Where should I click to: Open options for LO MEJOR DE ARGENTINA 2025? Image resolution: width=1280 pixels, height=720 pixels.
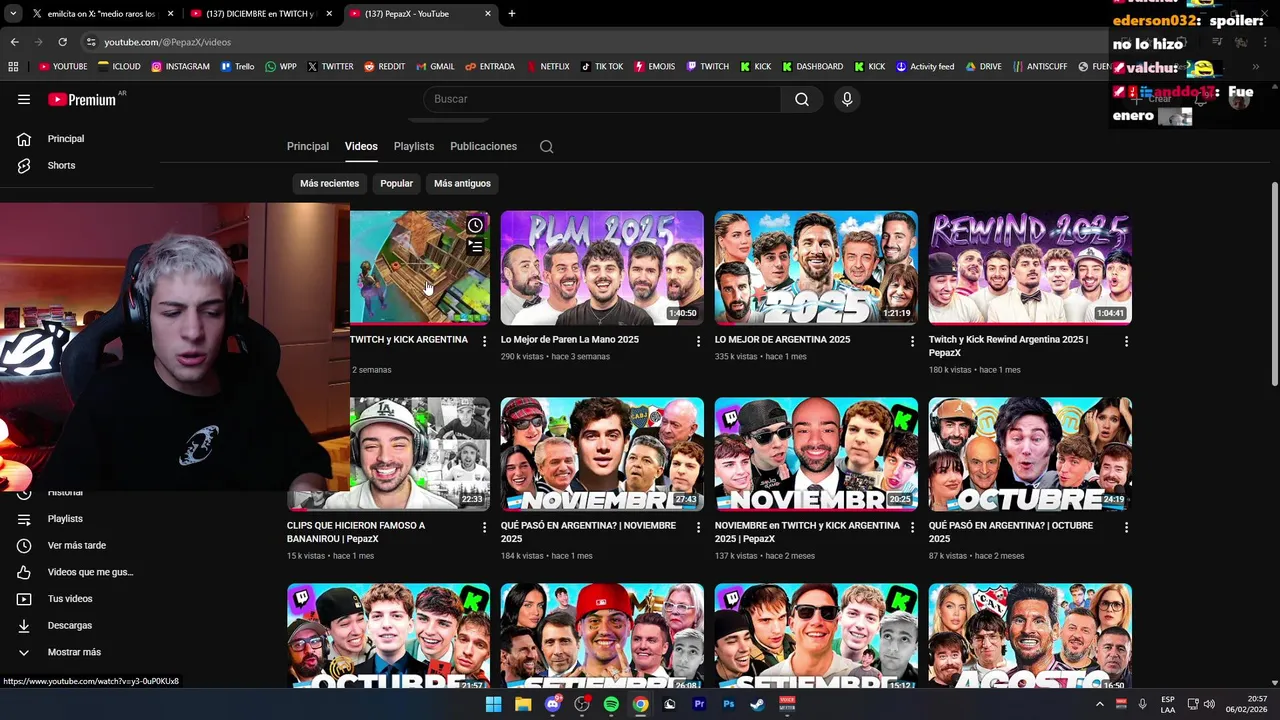coord(912,341)
